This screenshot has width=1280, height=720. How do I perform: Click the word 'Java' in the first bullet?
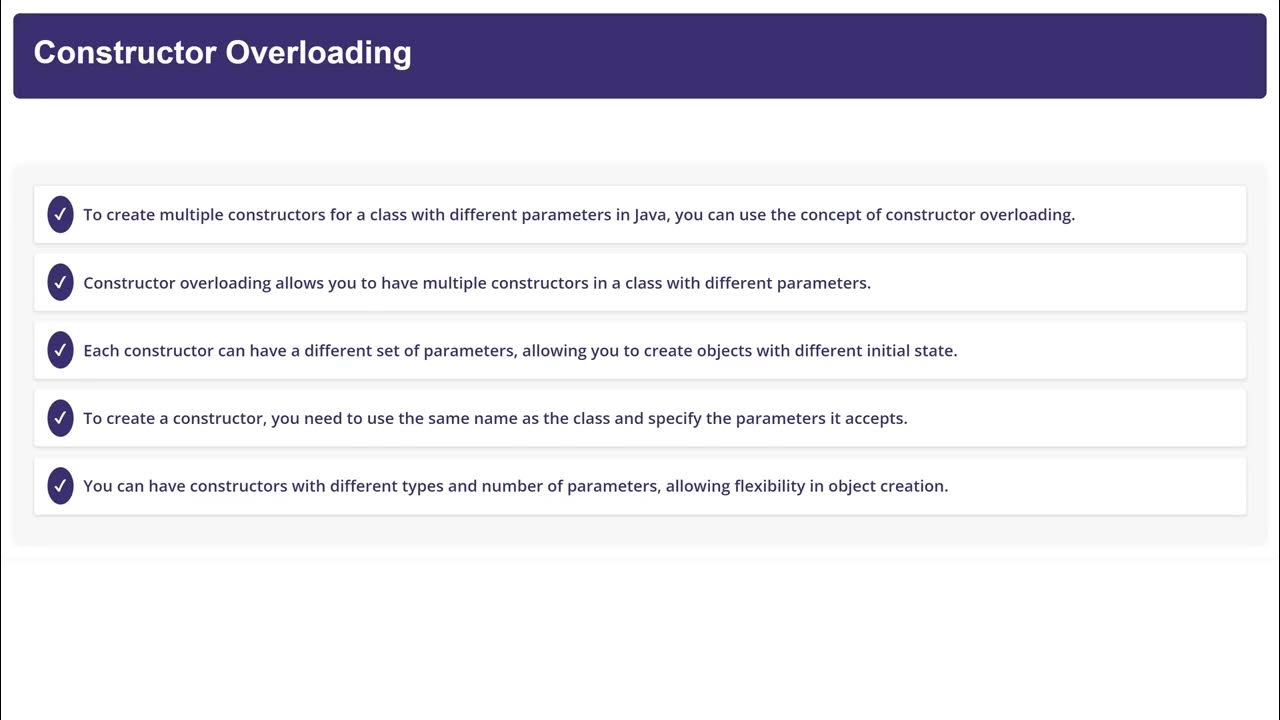click(x=650, y=215)
